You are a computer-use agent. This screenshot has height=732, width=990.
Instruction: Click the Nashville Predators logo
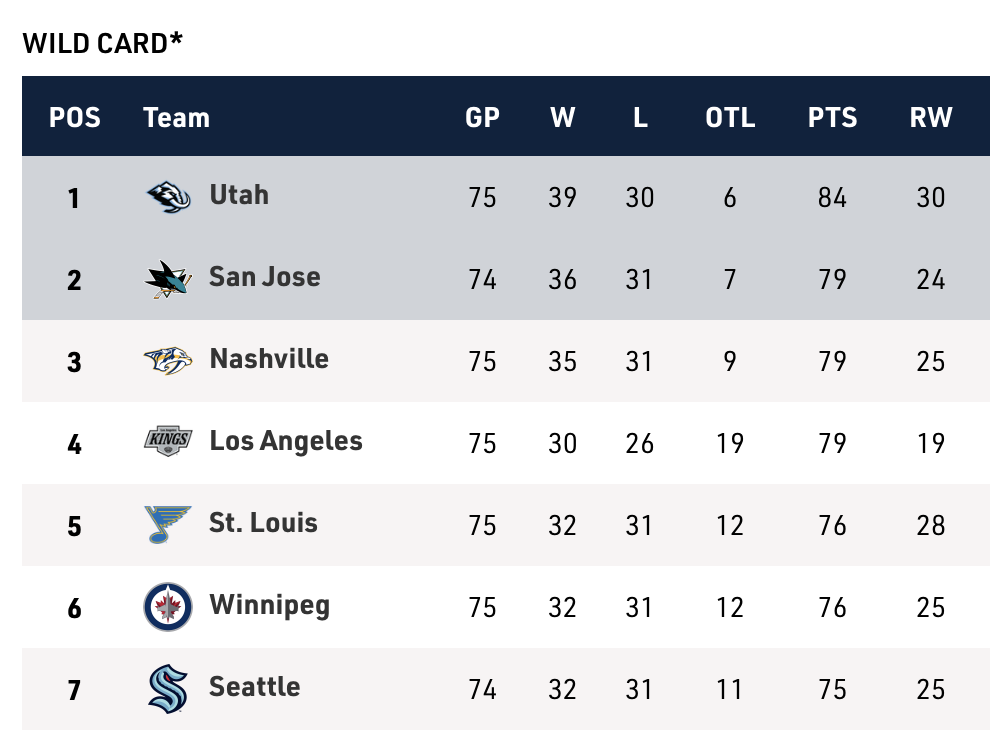point(167,361)
